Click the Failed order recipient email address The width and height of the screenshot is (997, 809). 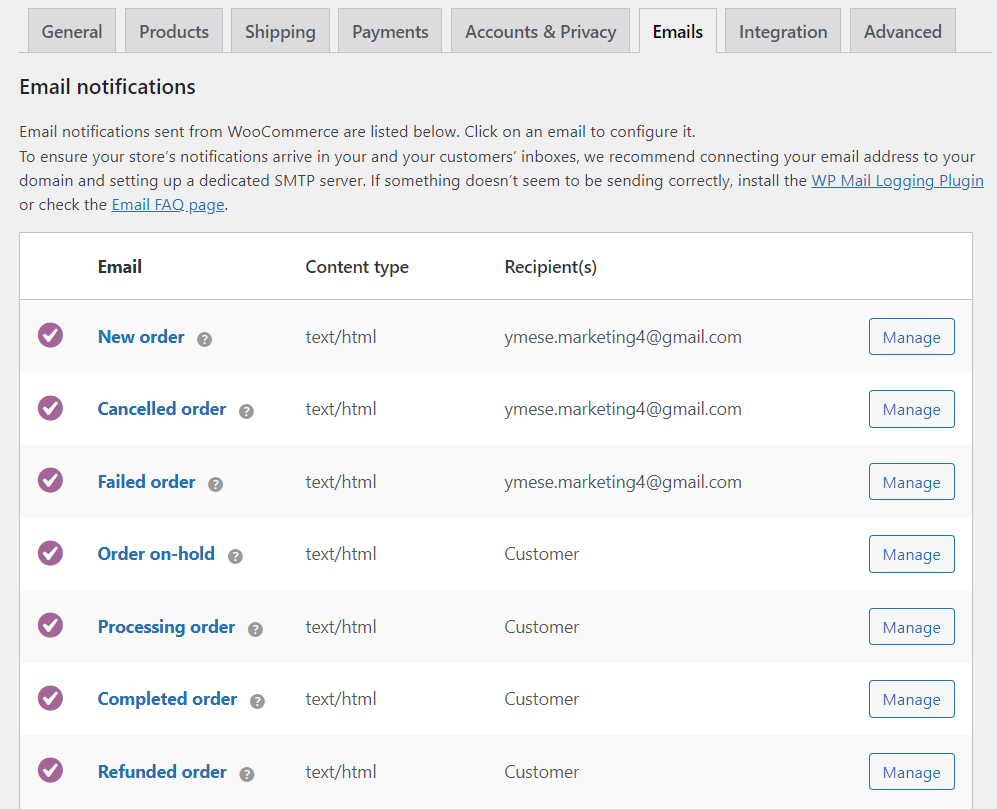[x=623, y=482]
